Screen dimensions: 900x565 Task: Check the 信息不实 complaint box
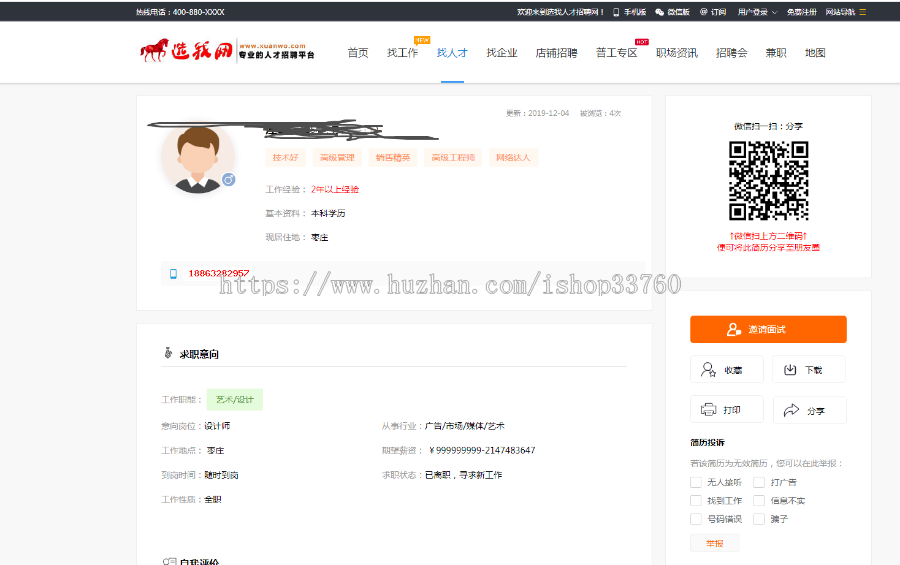[x=759, y=501]
